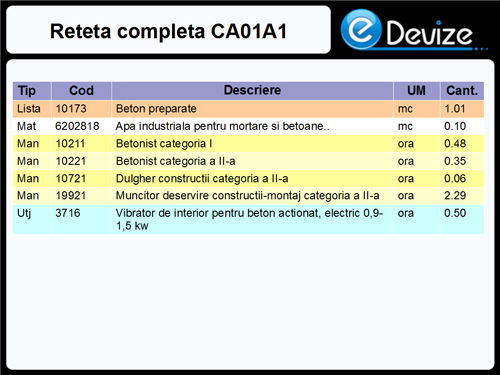Click 'Dulgher constructii categoria a II-a'
The image size is (500, 375).
coord(202,179)
